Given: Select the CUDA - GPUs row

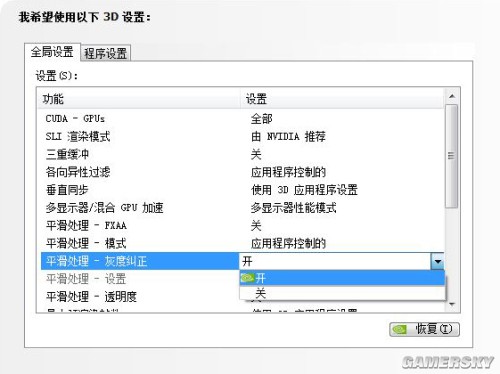Looking at the screenshot, I should (x=242, y=119).
